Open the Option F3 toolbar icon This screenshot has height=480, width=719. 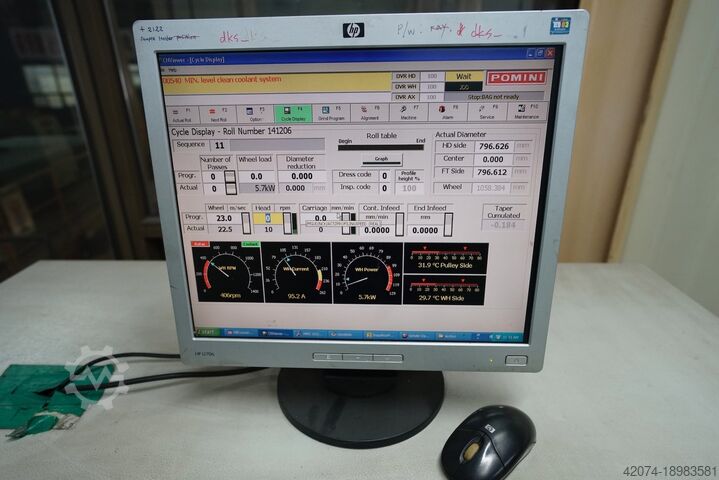point(255,112)
